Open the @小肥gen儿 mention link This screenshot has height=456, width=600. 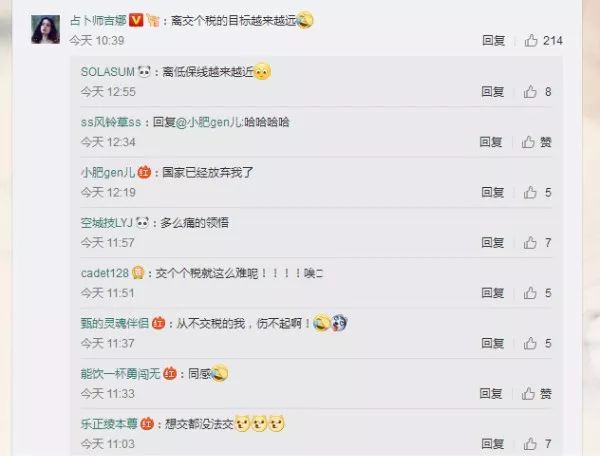(x=209, y=122)
